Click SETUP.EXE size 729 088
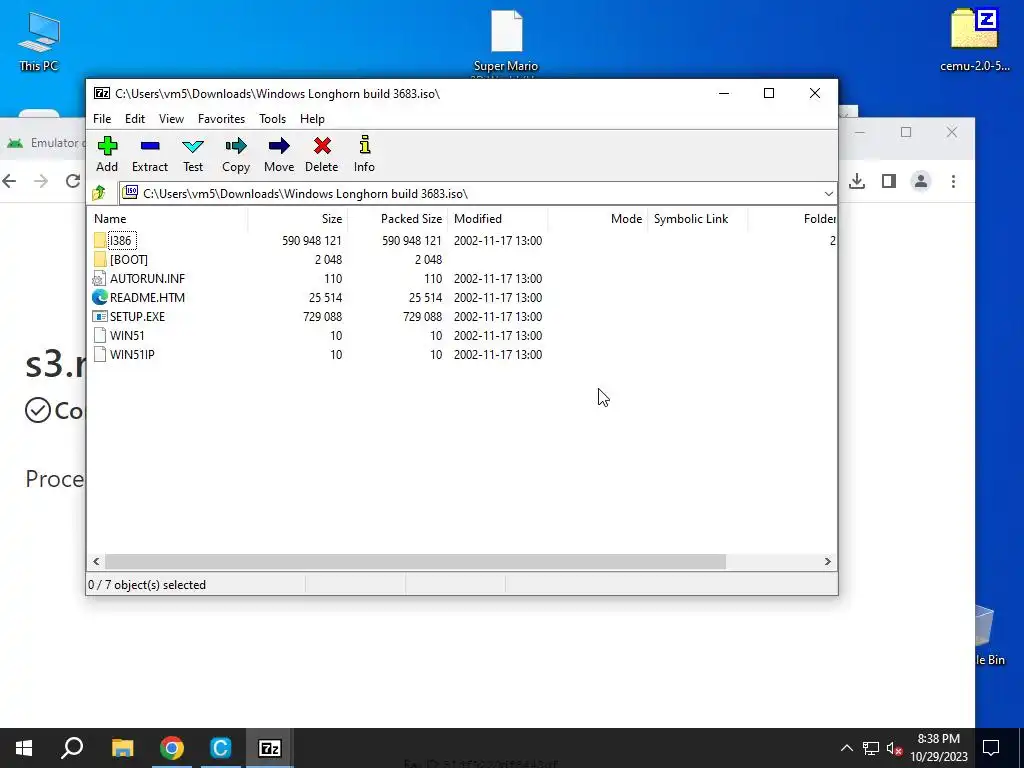 coord(322,317)
